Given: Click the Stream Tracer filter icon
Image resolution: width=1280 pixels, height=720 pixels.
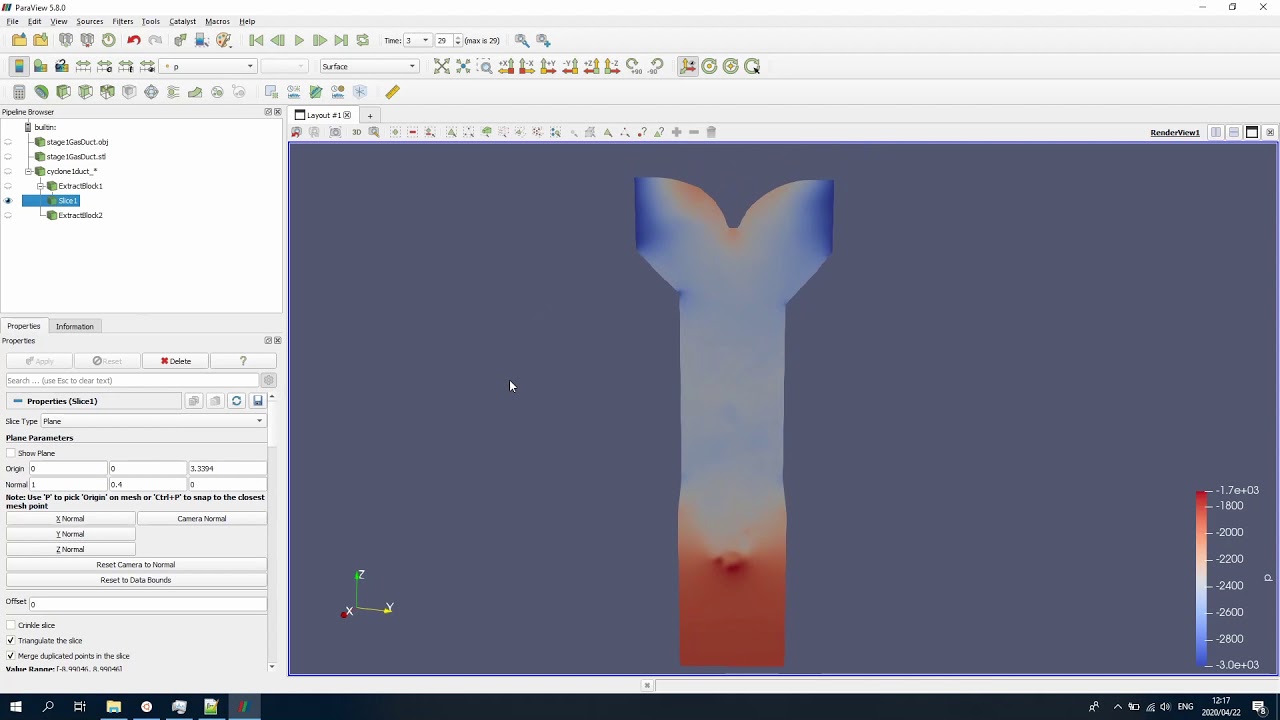Looking at the screenshot, I should tap(173, 92).
